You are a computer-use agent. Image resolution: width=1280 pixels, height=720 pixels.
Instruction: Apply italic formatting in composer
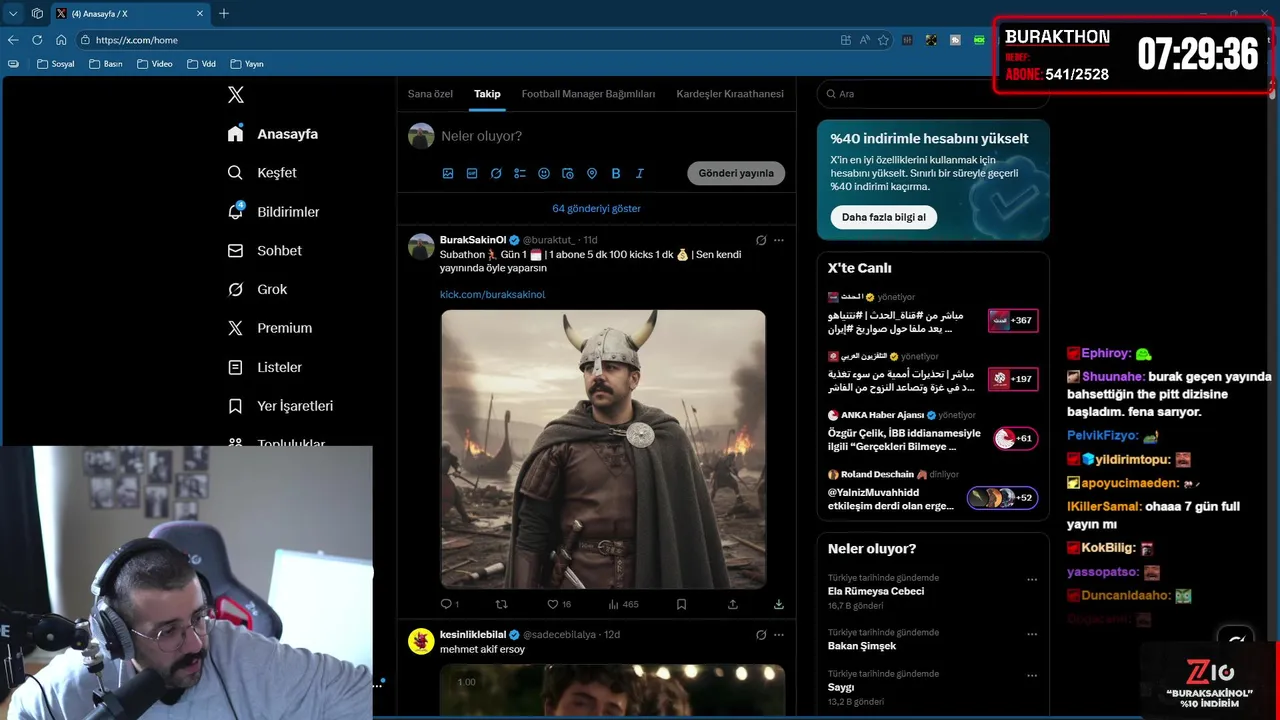[640, 173]
